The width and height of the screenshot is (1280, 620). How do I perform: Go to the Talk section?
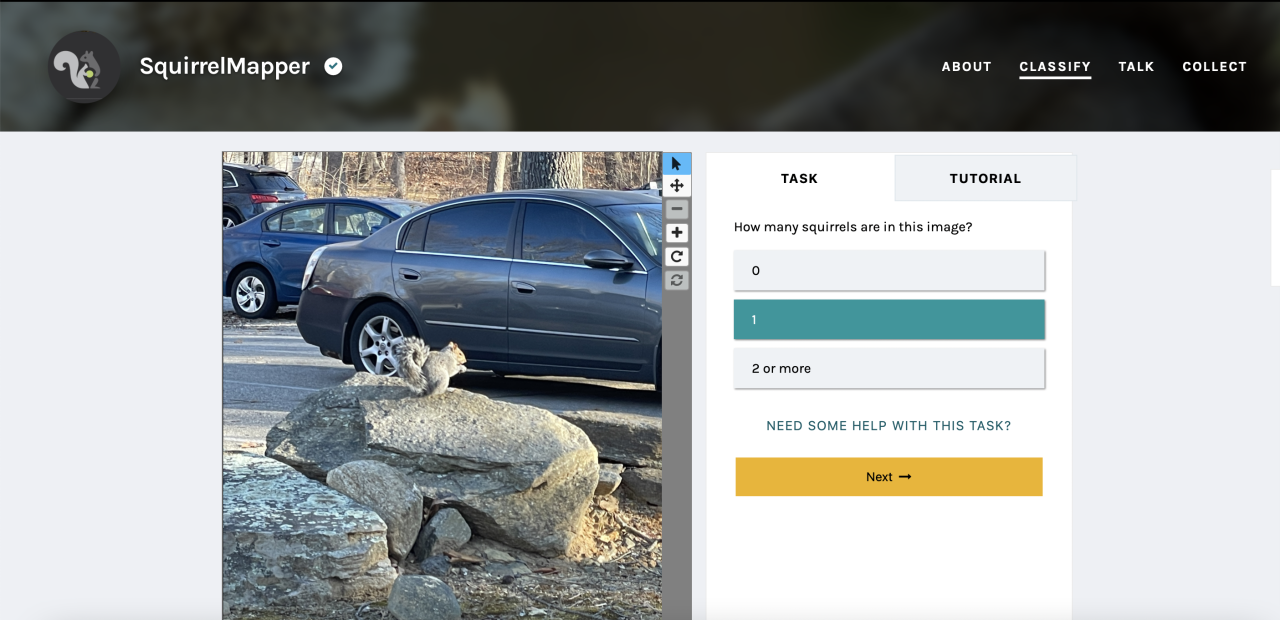pos(1136,67)
